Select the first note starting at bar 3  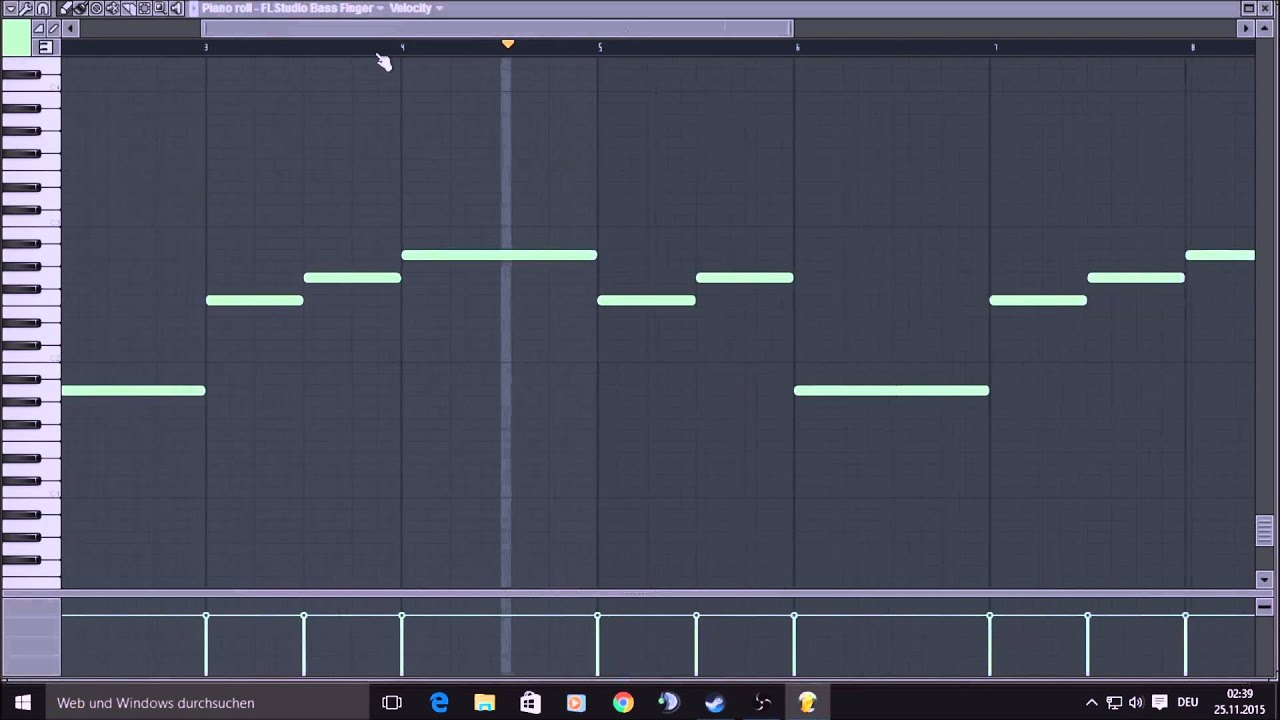pos(254,300)
